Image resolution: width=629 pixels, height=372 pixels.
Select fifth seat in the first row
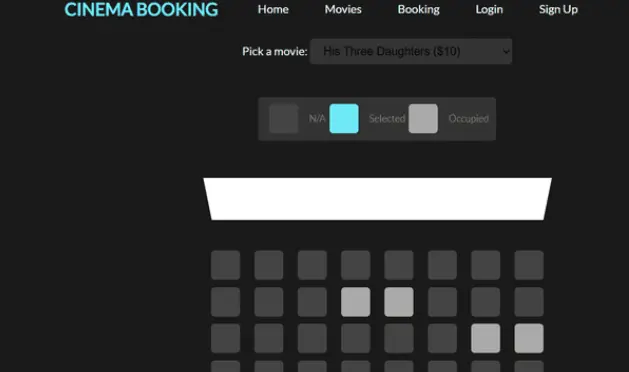coord(399,265)
